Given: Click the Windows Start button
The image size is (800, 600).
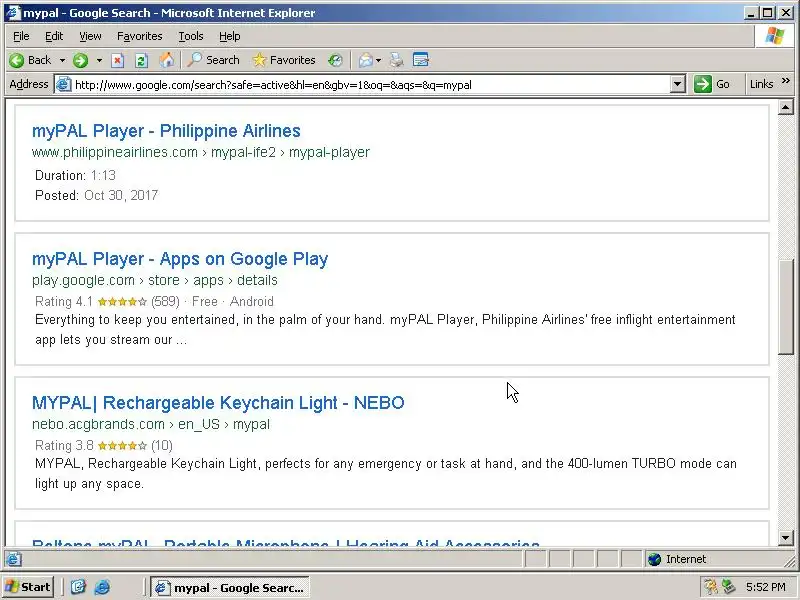Looking at the screenshot, I should click(x=28, y=587).
